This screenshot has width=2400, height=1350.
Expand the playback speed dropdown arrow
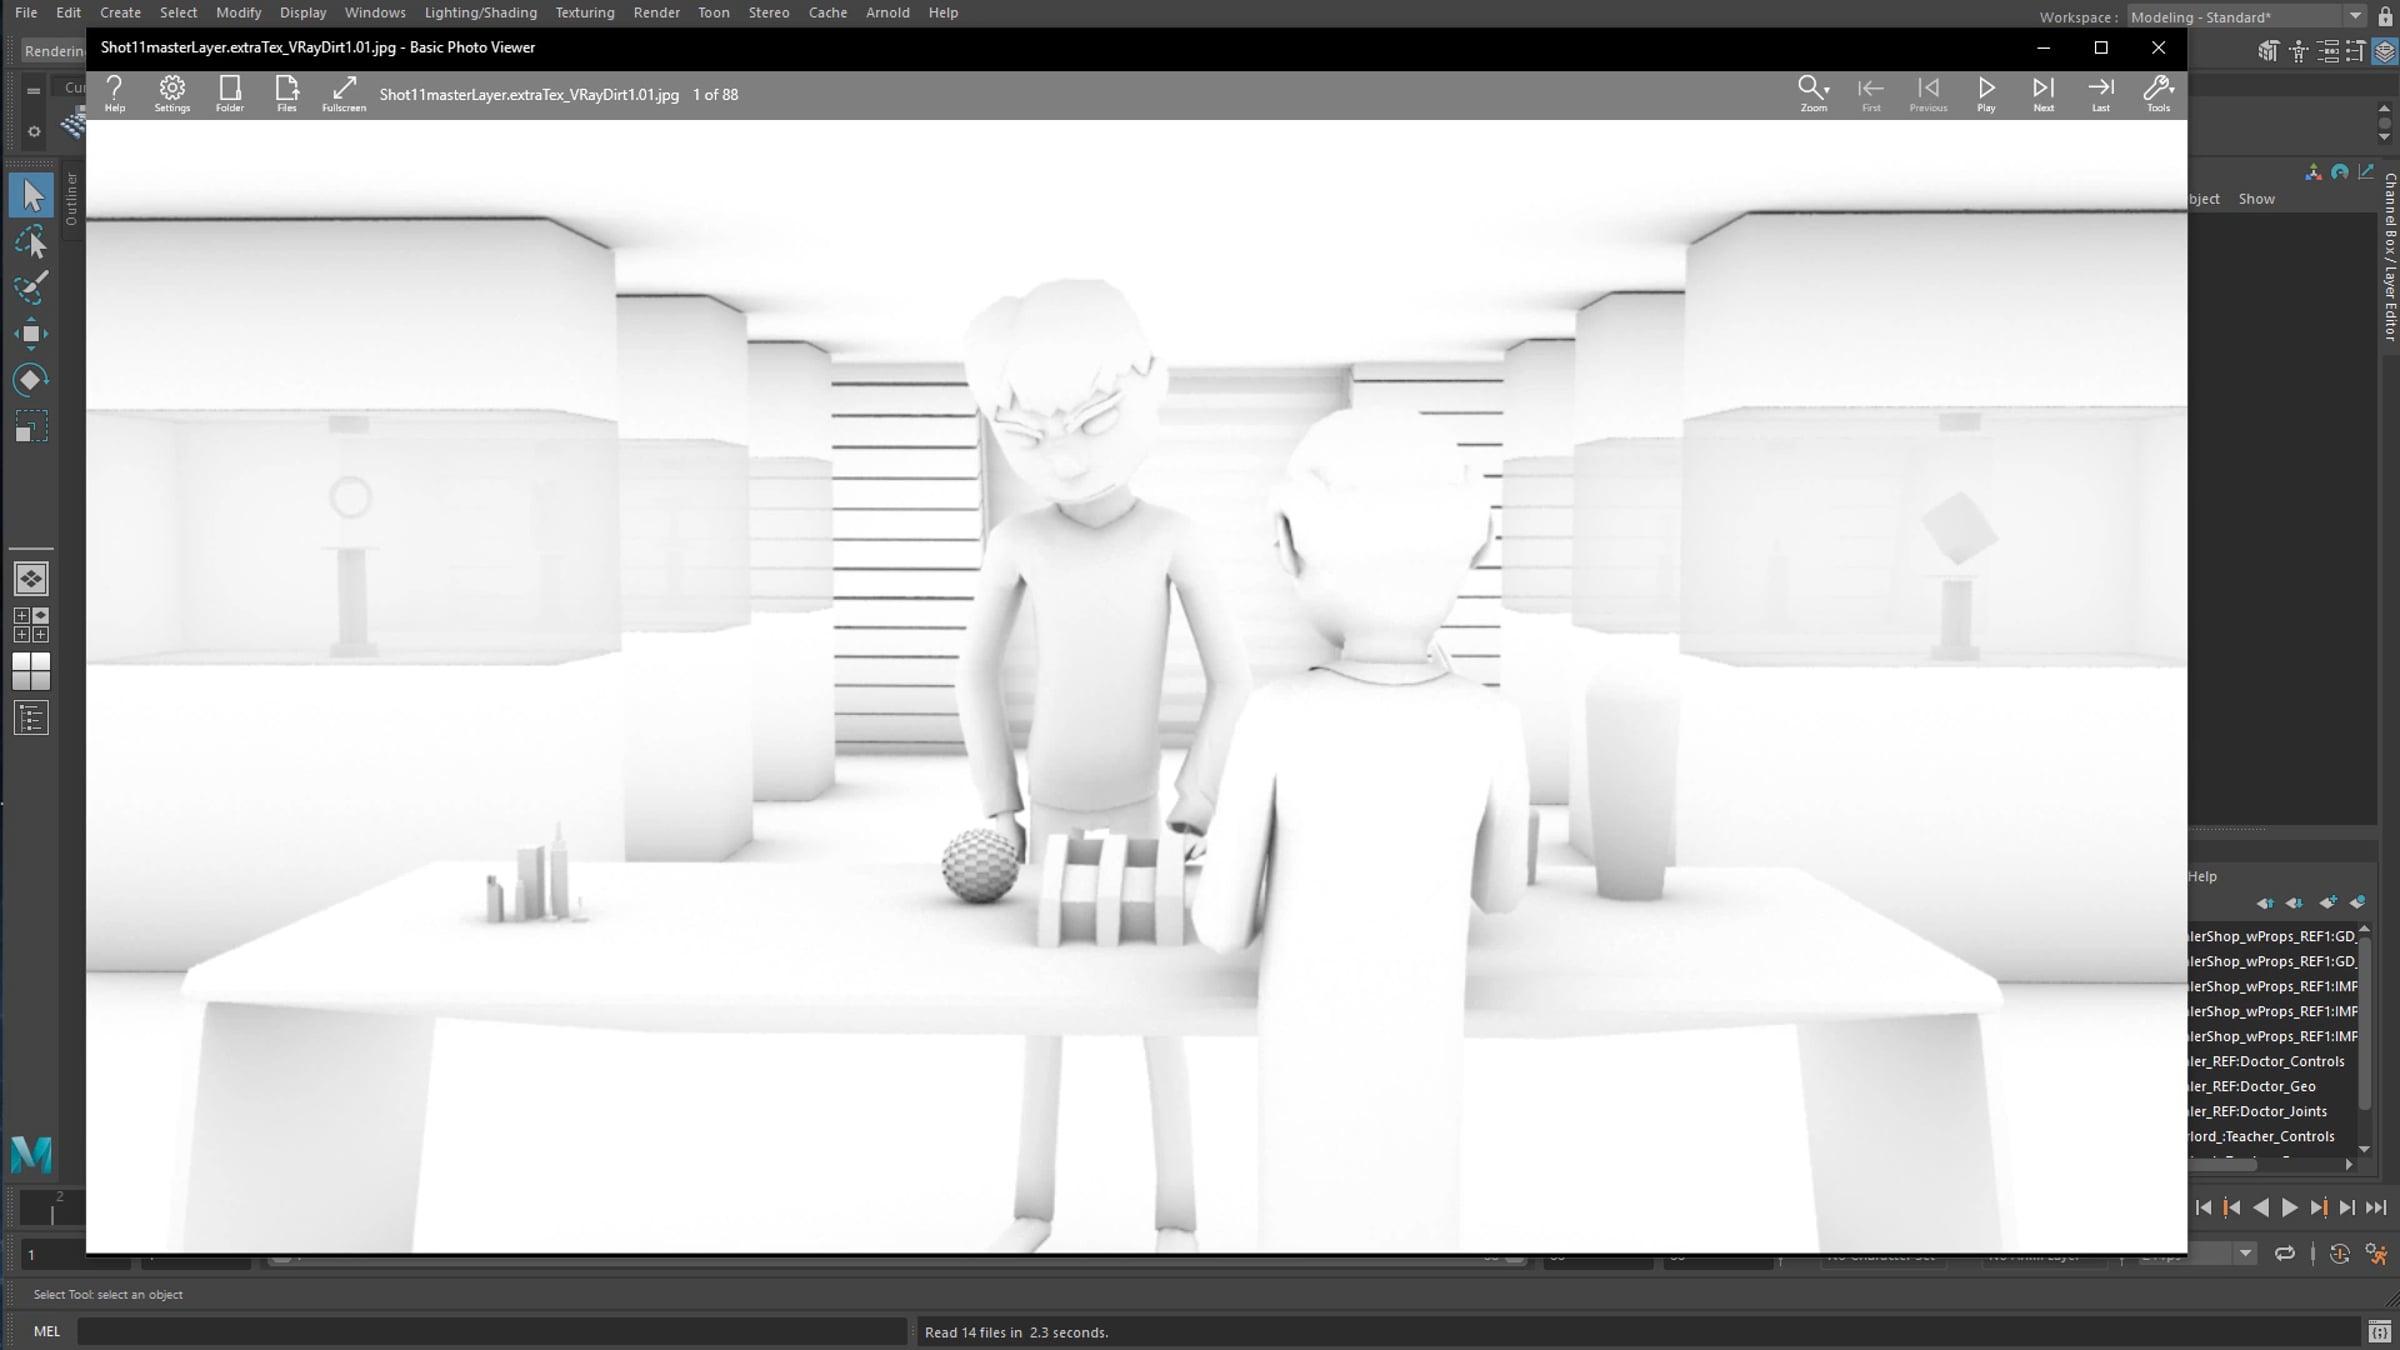point(2246,1254)
